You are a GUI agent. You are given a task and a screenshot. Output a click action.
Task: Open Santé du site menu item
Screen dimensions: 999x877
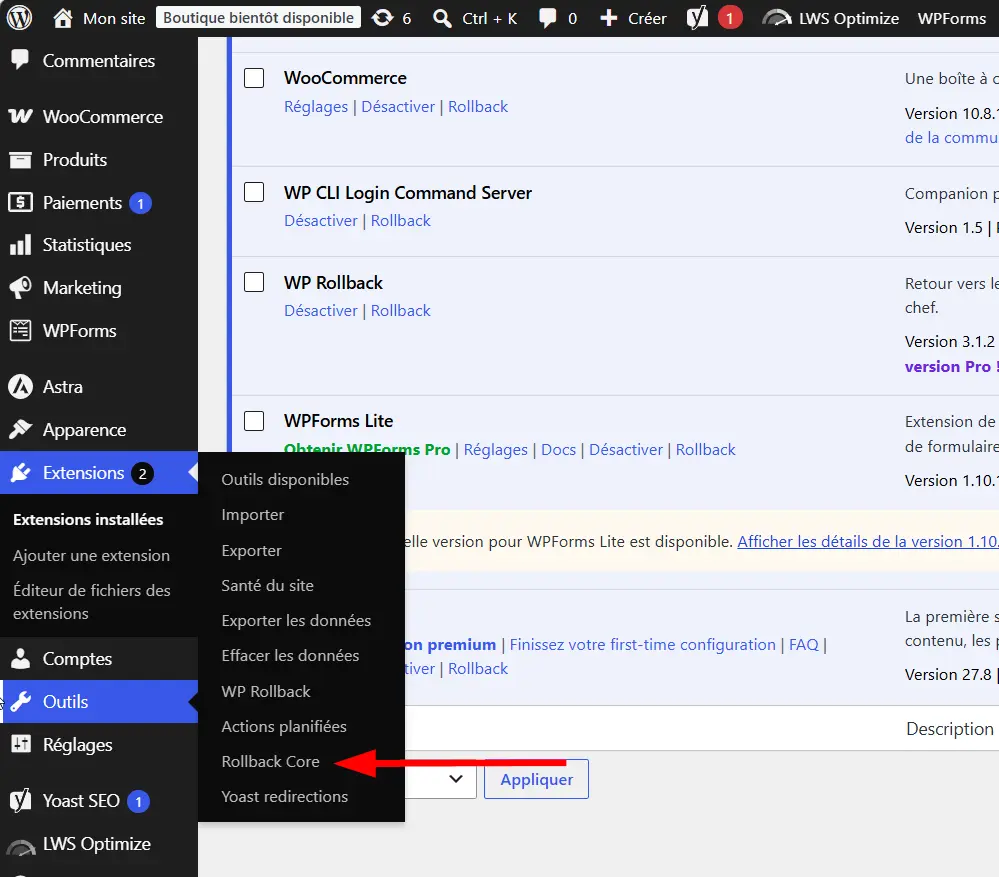(x=267, y=585)
